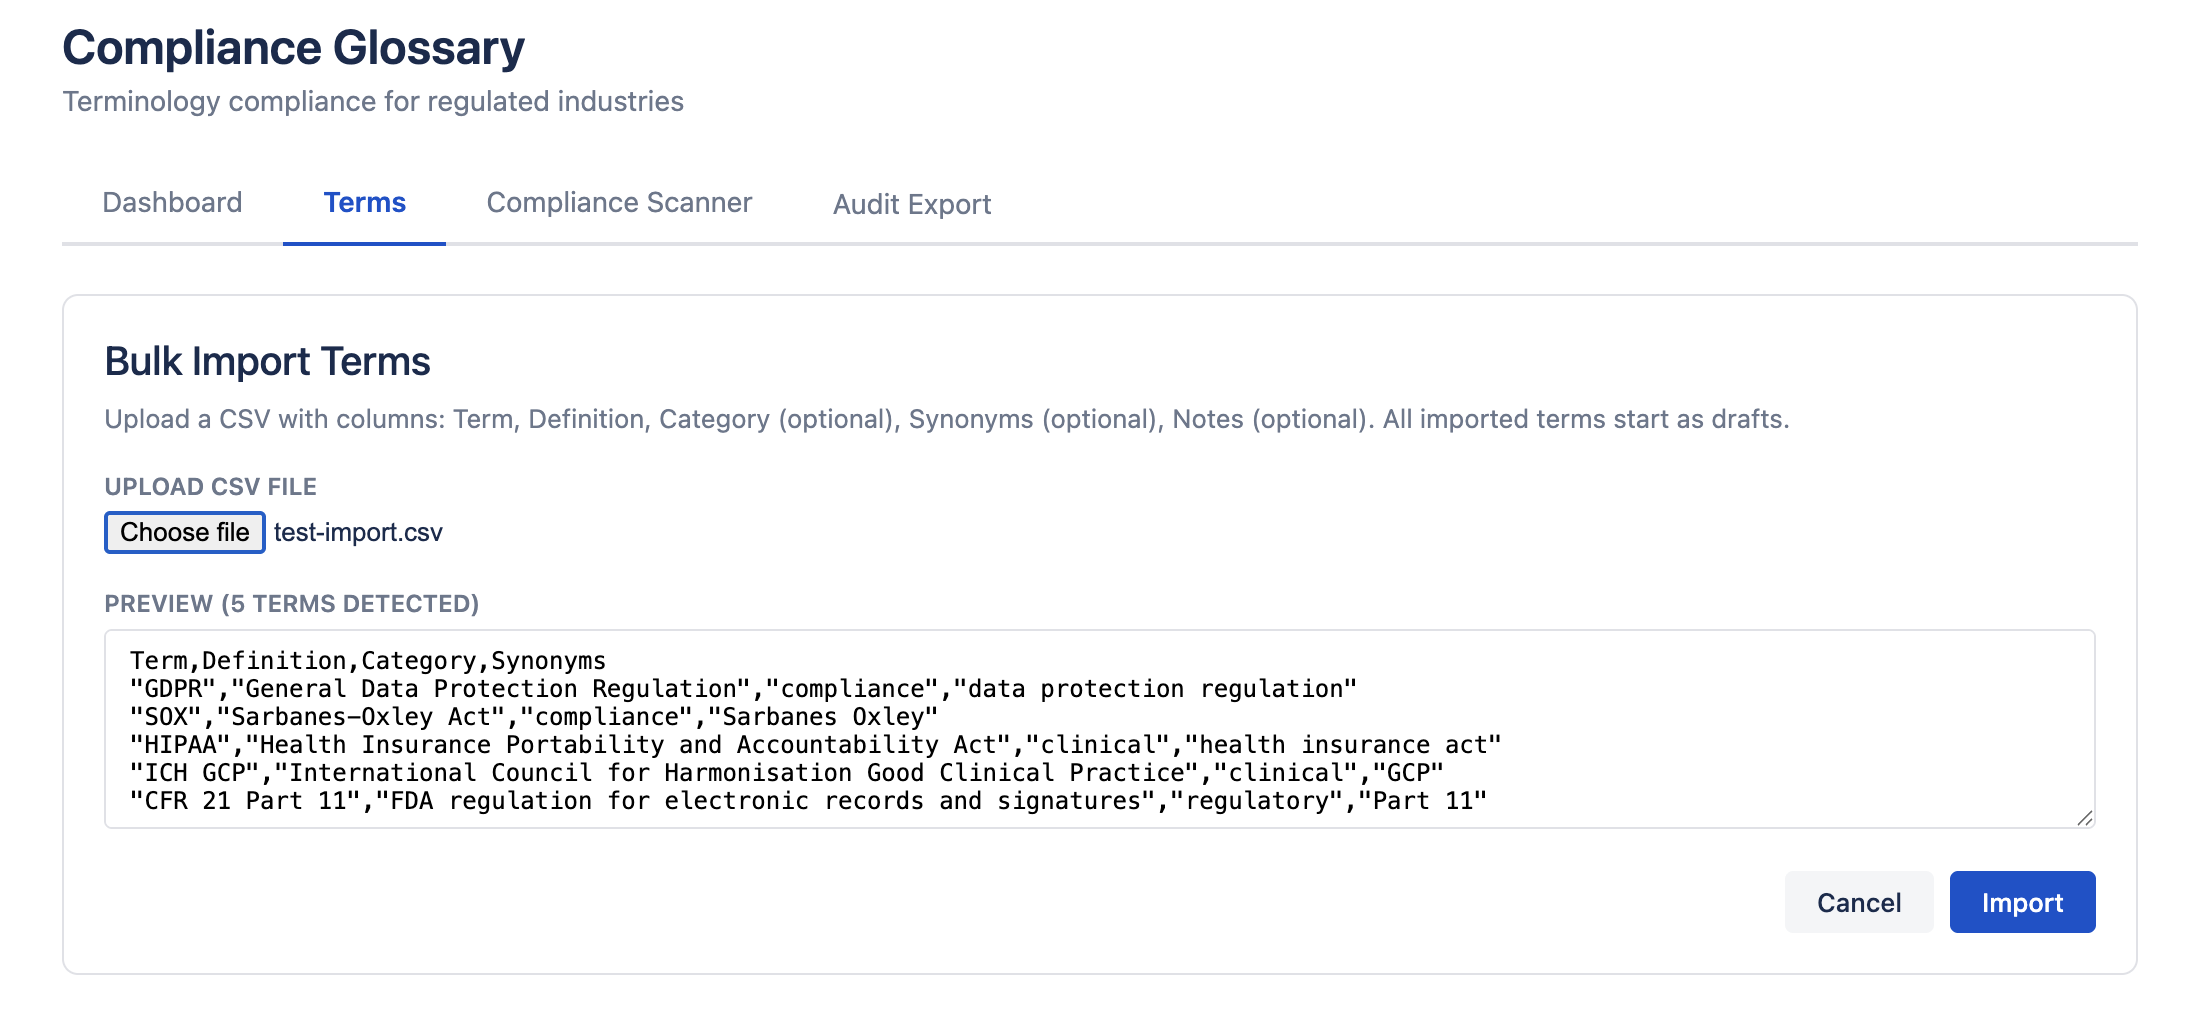Click the test-import.csv filename label
2186x1020 pixels.
[x=358, y=532]
